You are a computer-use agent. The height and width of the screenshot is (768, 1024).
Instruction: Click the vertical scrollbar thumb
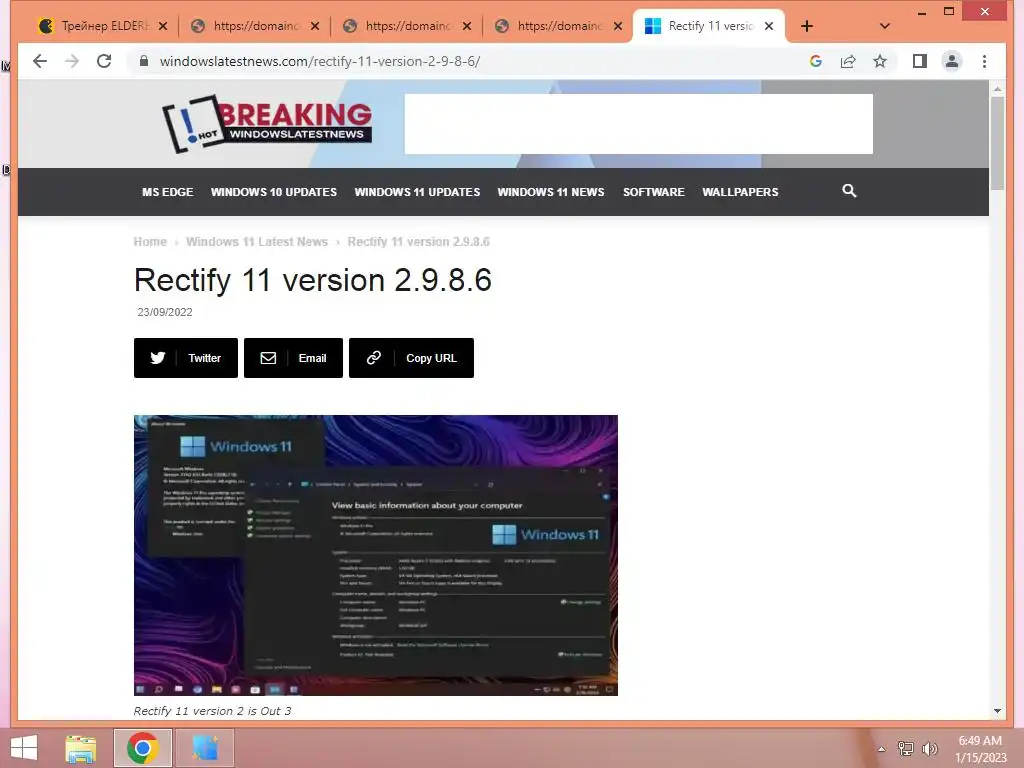(x=997, y=143)
